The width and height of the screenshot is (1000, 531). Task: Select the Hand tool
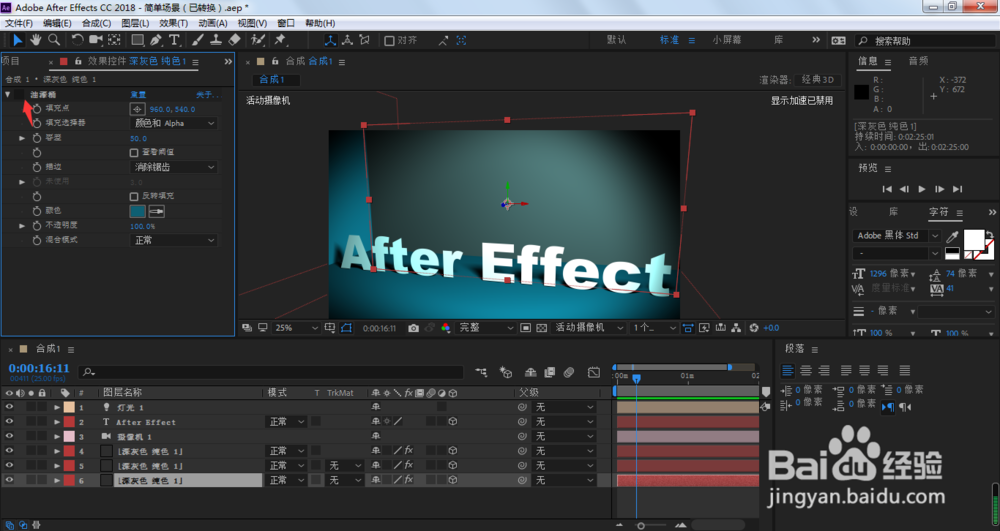tap(36, 40)
